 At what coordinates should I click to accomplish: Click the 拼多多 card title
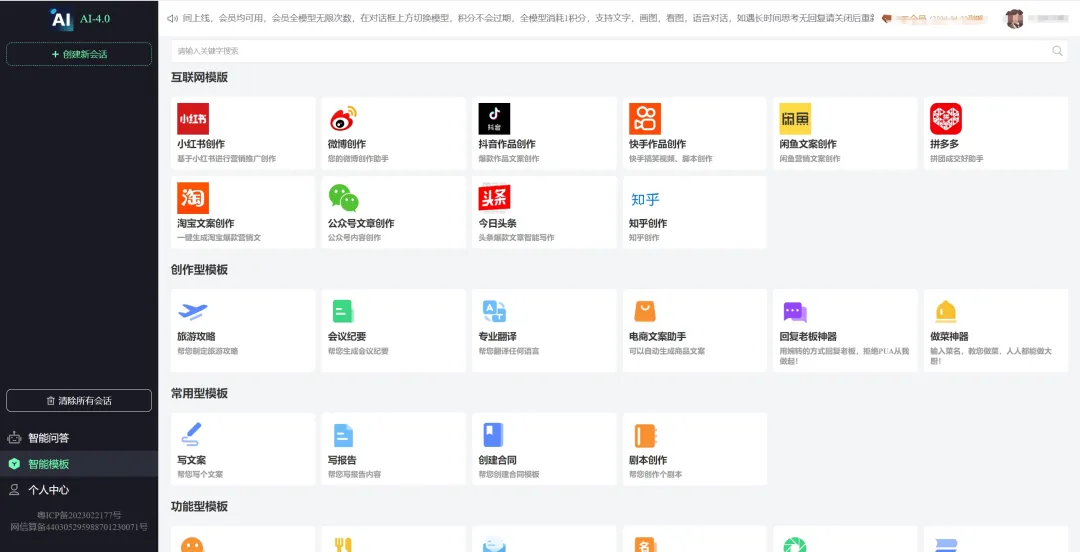coord(944,144)
